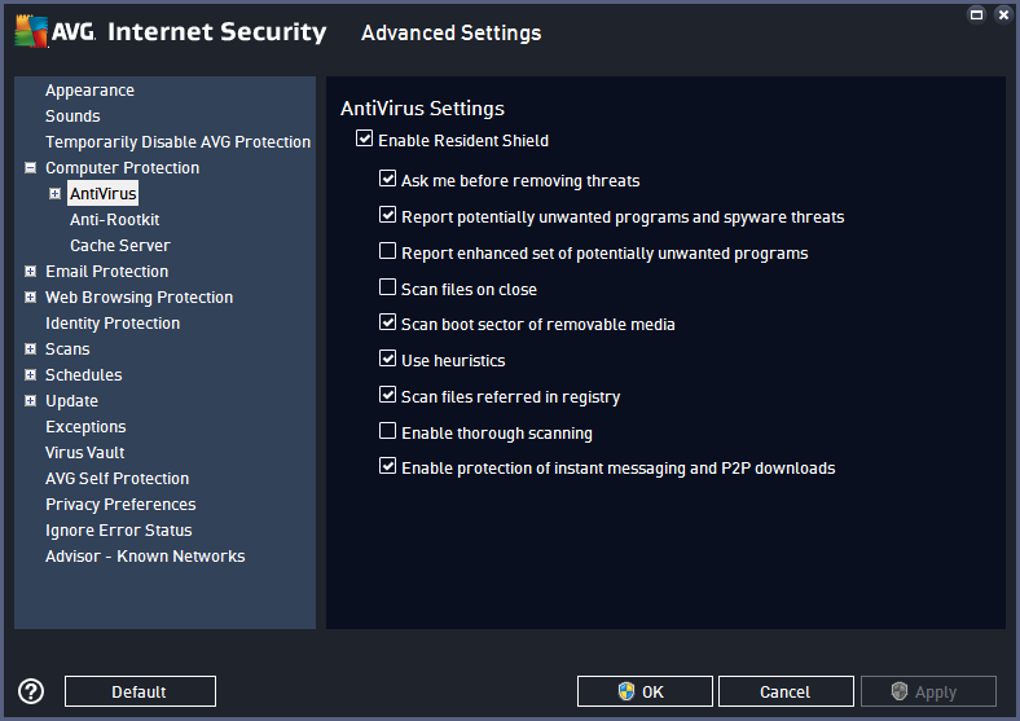Click the AVG logo icon
This screenshot has height=721, width=1020.
click(31, 32)
